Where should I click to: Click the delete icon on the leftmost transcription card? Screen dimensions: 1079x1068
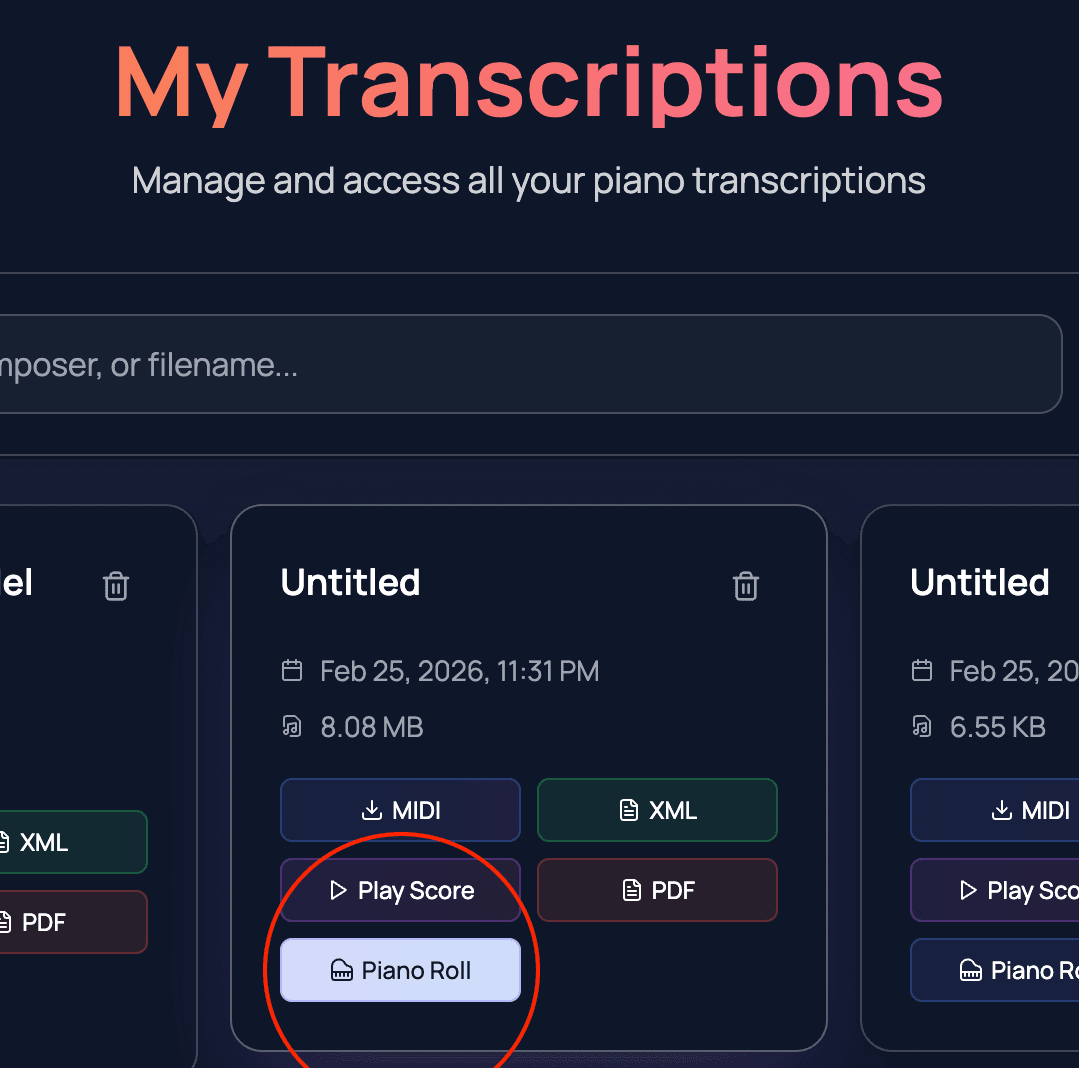115,586
